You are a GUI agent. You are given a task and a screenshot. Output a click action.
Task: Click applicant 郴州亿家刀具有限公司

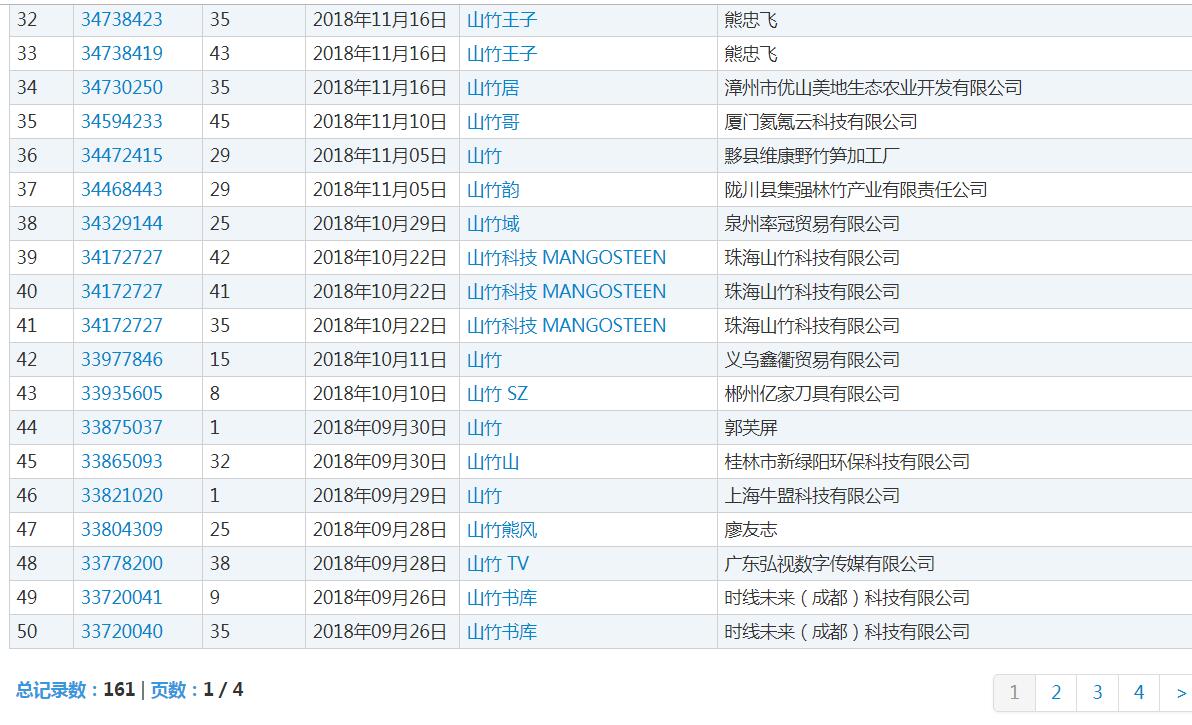point(812,394)
